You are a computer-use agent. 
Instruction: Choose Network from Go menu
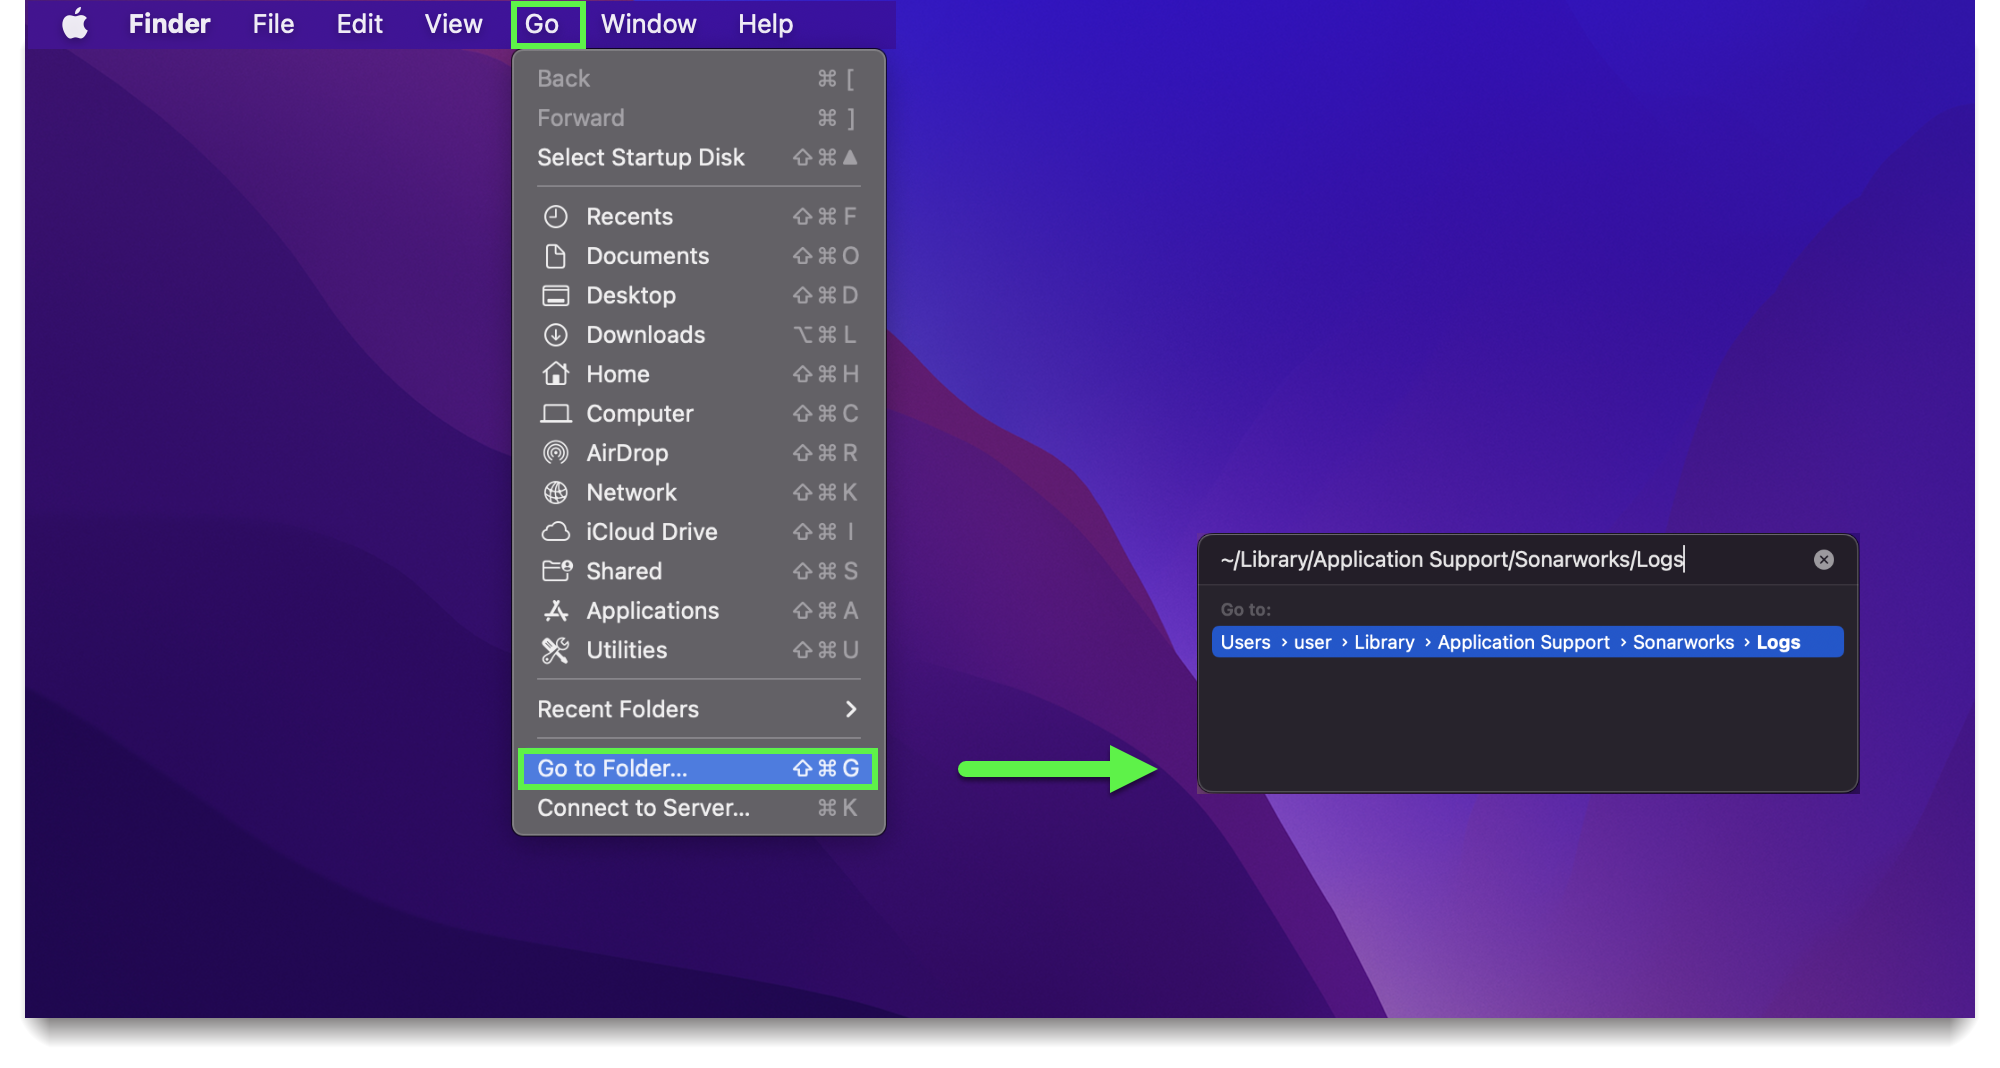coord(698,493)
